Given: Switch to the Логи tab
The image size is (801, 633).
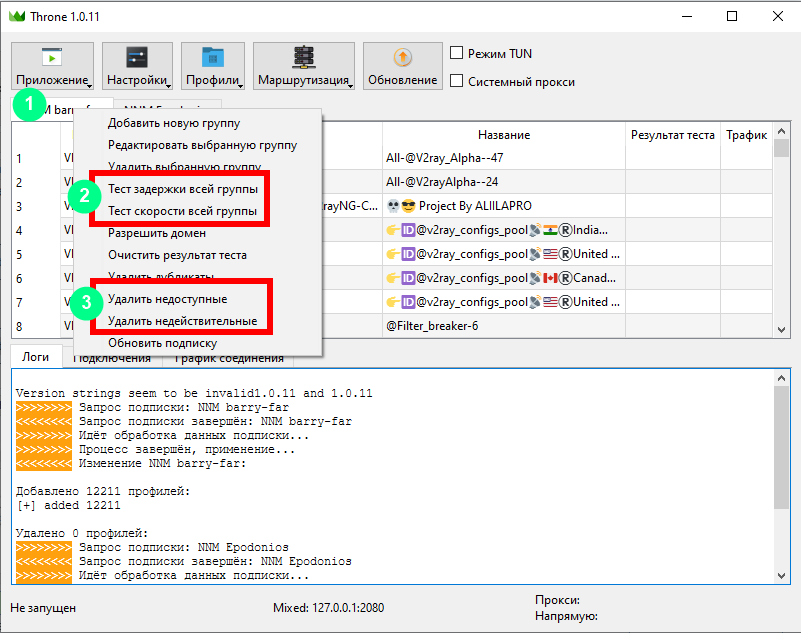Looking at the screenshot, I should tap(36, 357).
